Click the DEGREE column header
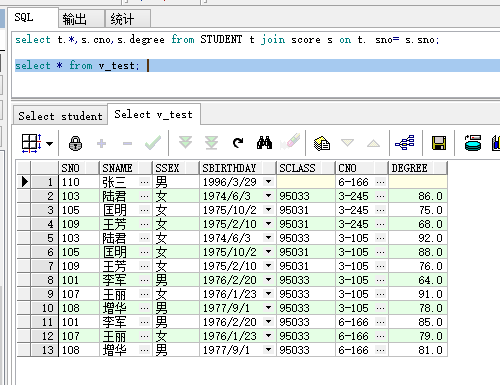The image size is (500, 385). pyautogui.click(x=418, y=168)
